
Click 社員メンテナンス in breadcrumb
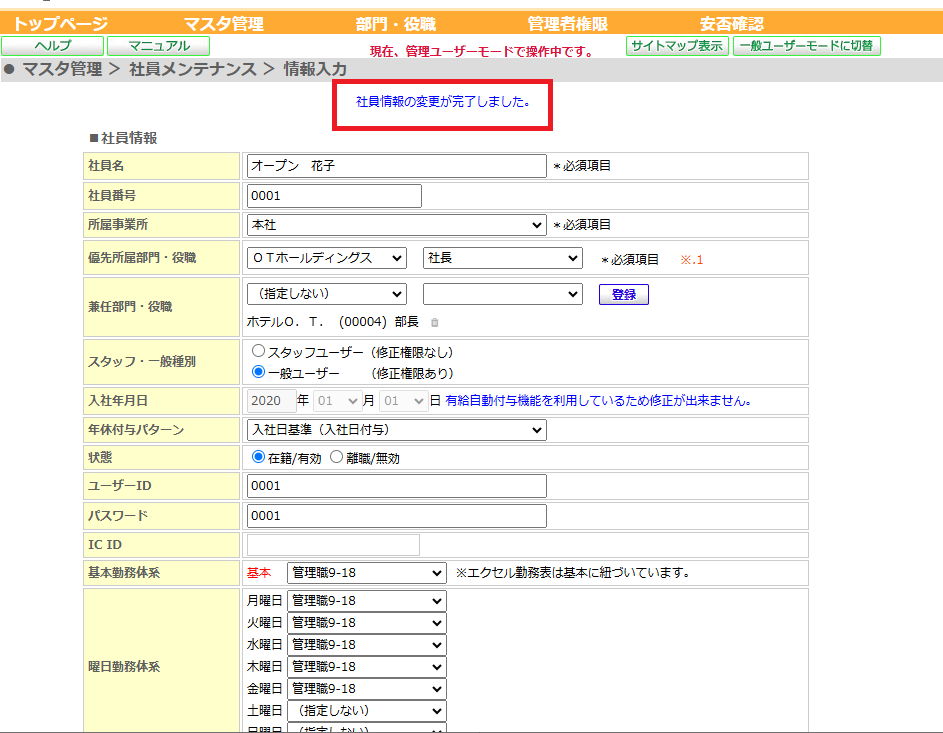[x=193, y=69]
